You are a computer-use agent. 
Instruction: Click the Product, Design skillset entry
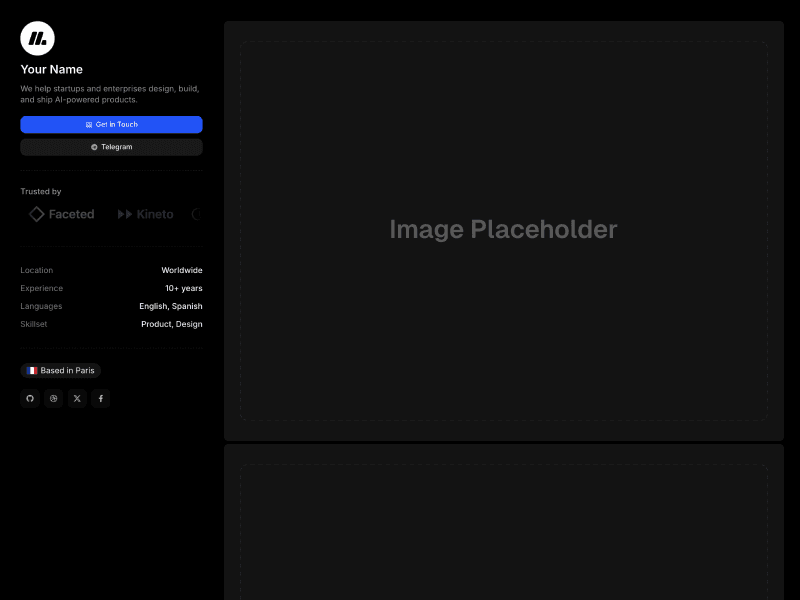pos(172,324)
